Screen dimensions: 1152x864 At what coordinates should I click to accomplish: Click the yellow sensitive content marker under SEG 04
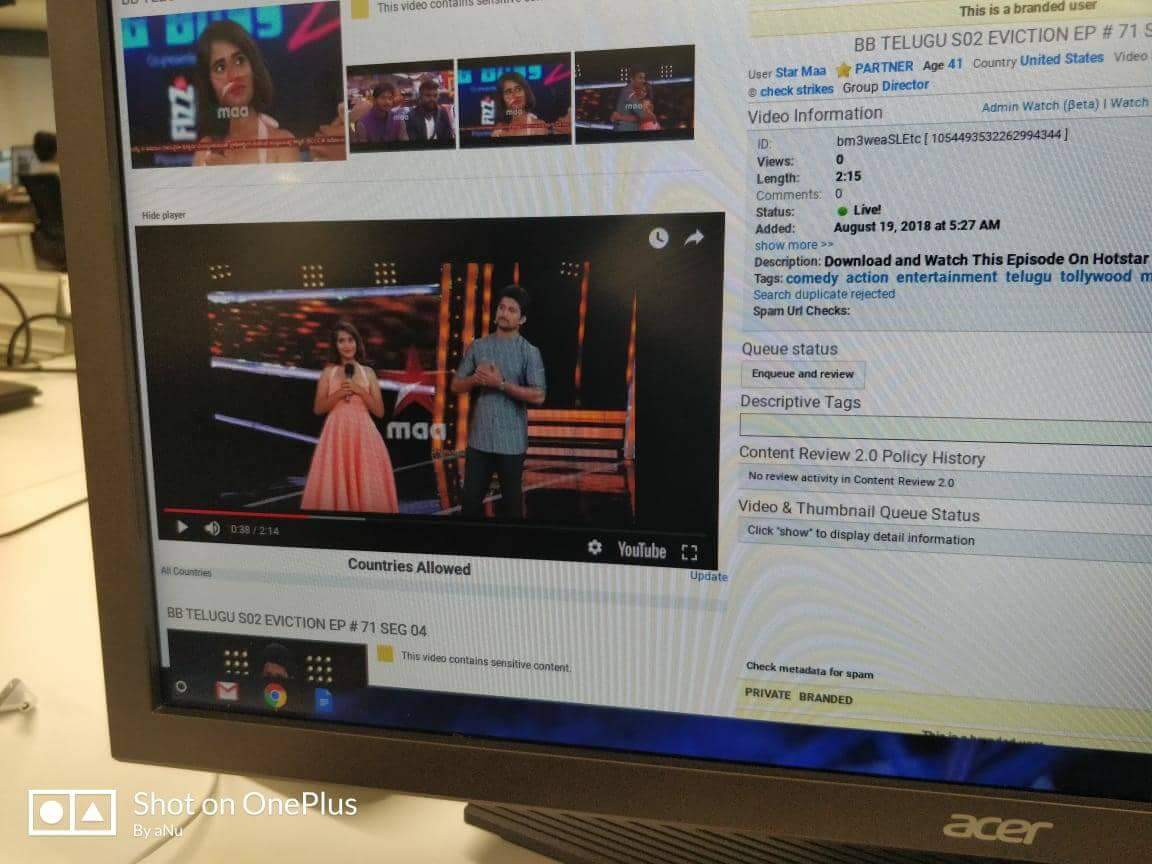click(384, 653)
